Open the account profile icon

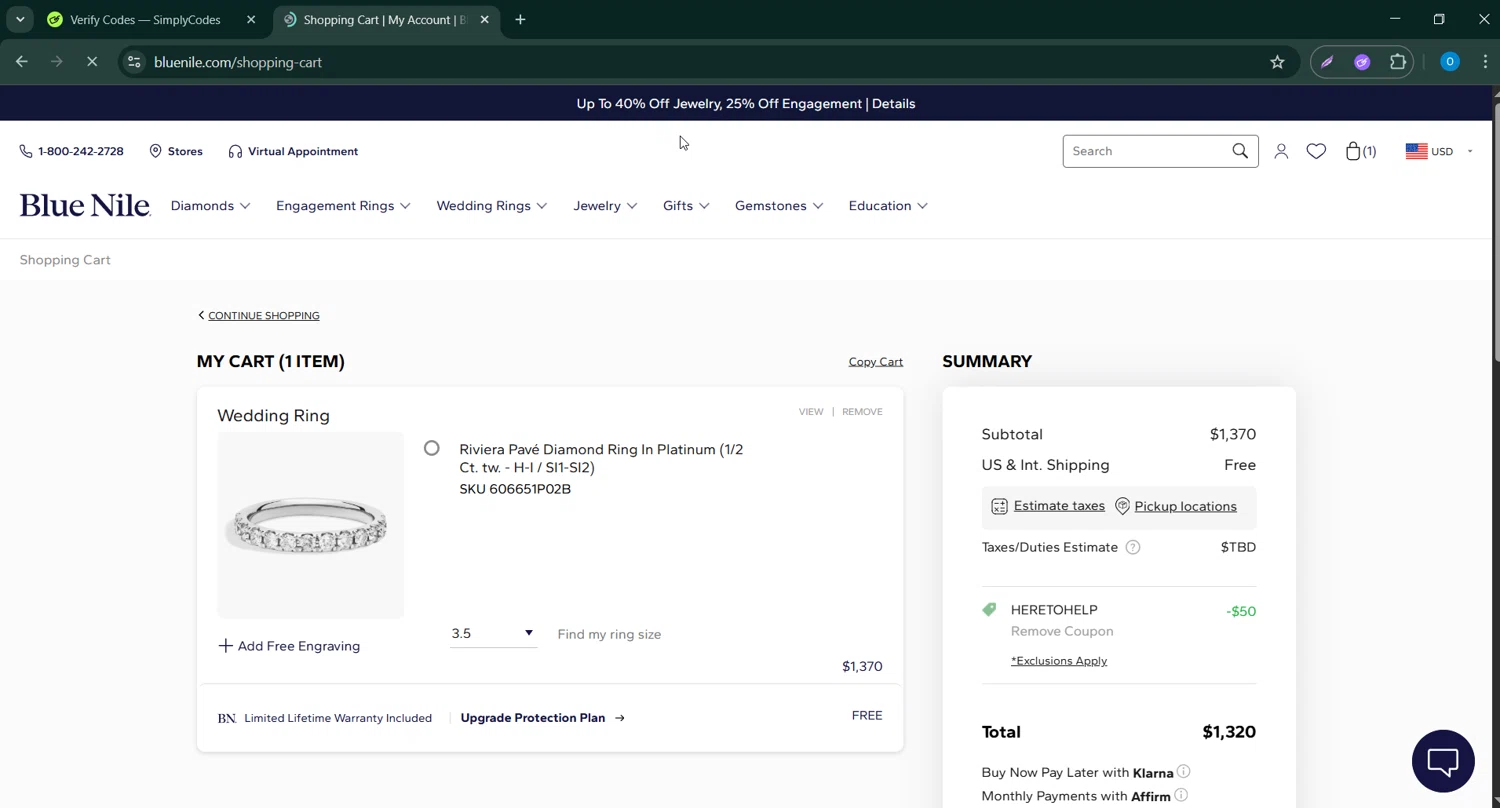(x=1281, y=151)
